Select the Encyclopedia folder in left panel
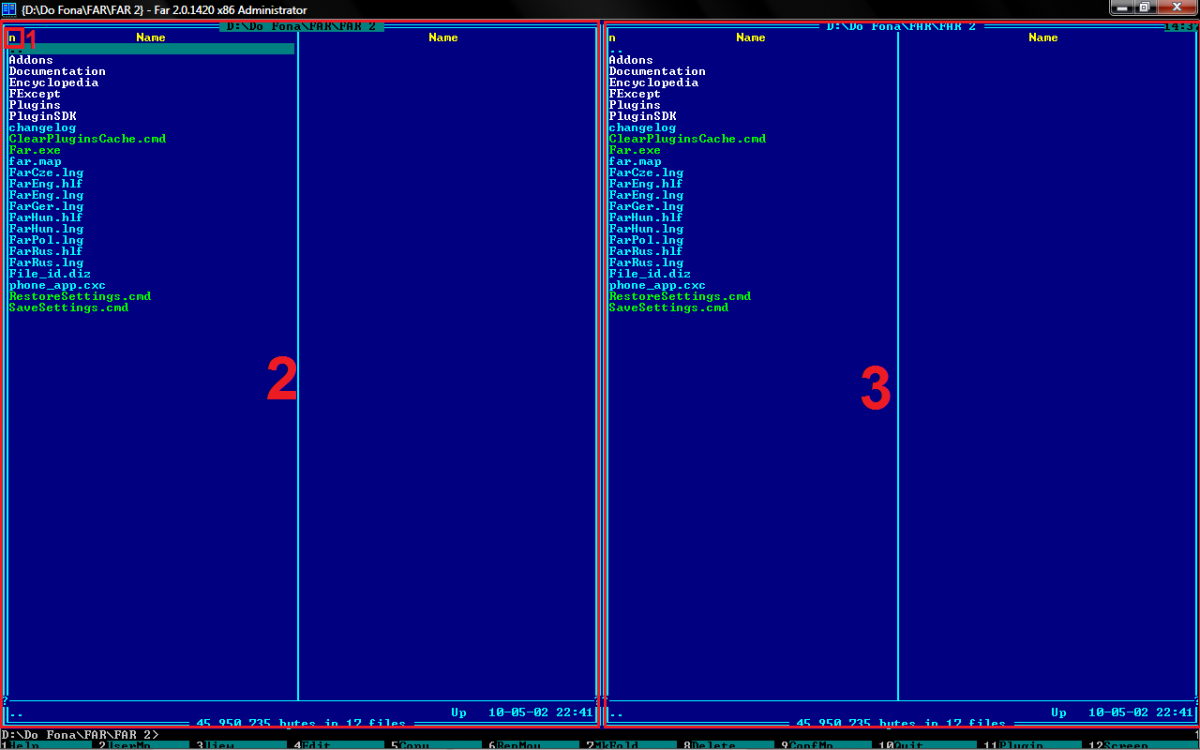Image resolution: width=1200 pixels, height=750 pixels. 54,83
